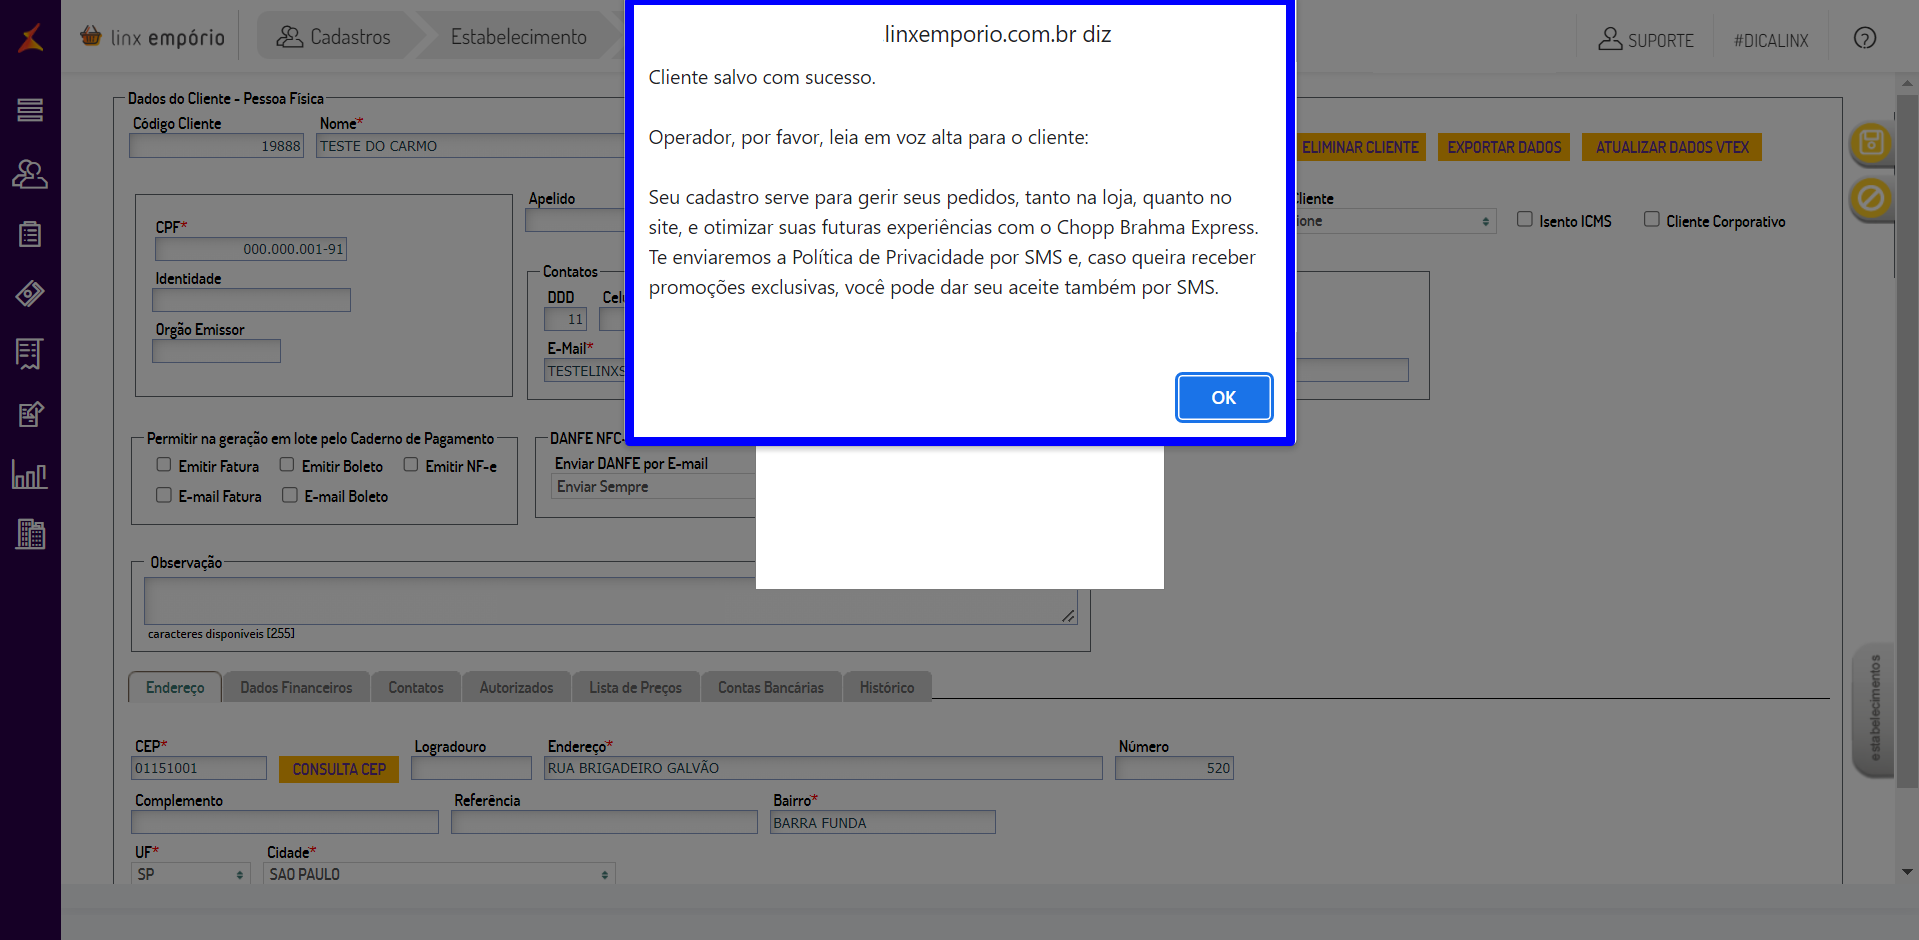Toggle Cliente Corporativo checkbox
The width and height of the screenshot is (1919, 940).
click(1652, 219)
